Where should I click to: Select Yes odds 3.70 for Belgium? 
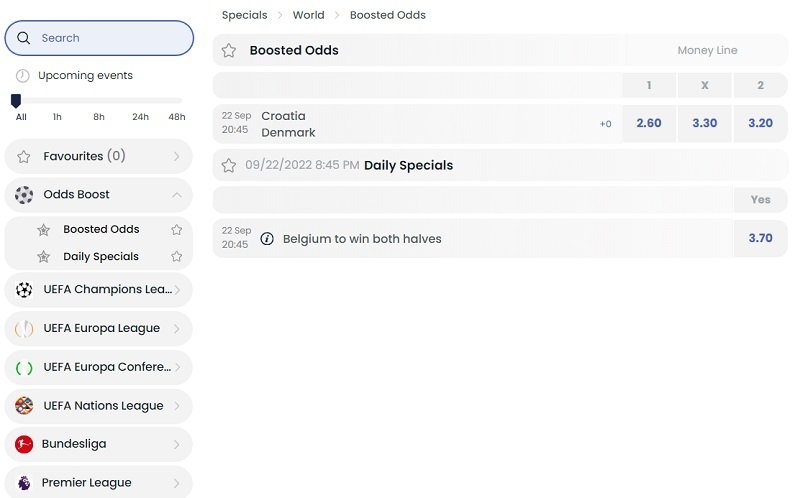point(761,238)
